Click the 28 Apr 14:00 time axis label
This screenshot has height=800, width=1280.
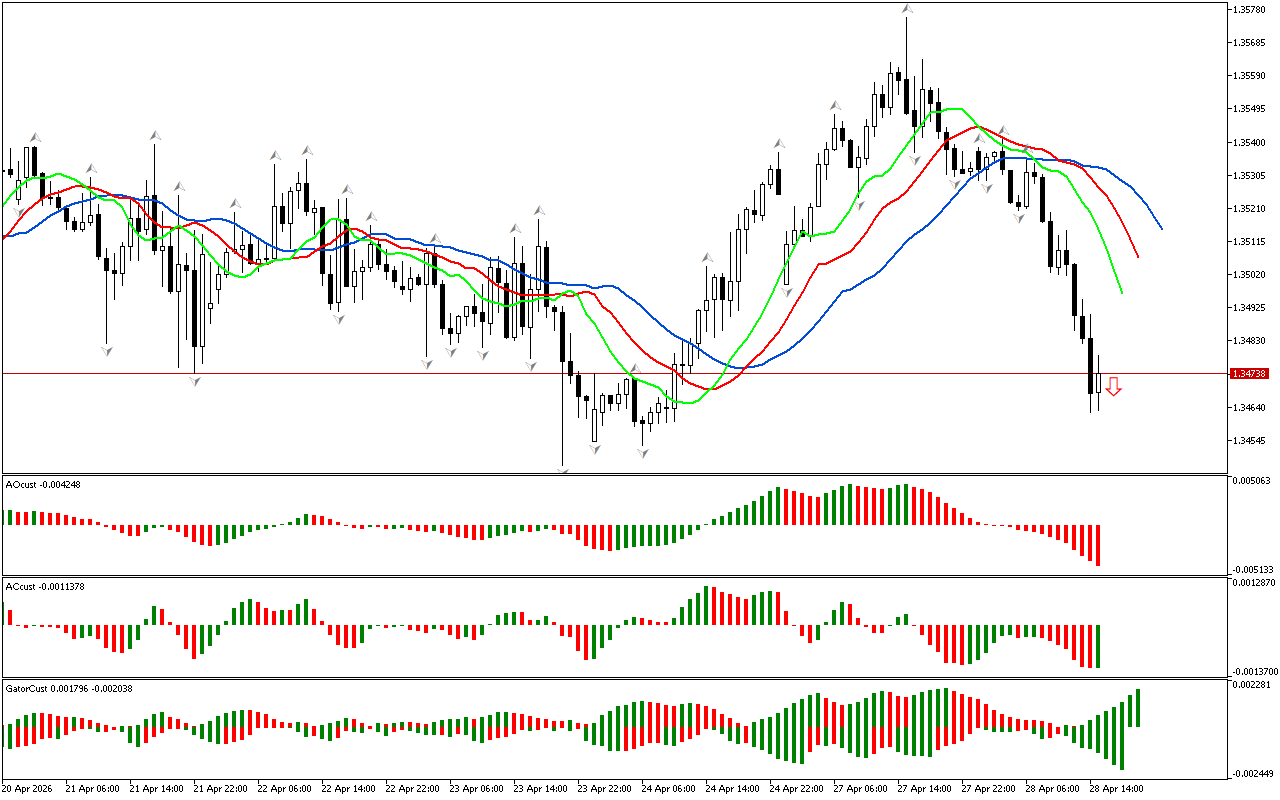(x=1116, y=788)
